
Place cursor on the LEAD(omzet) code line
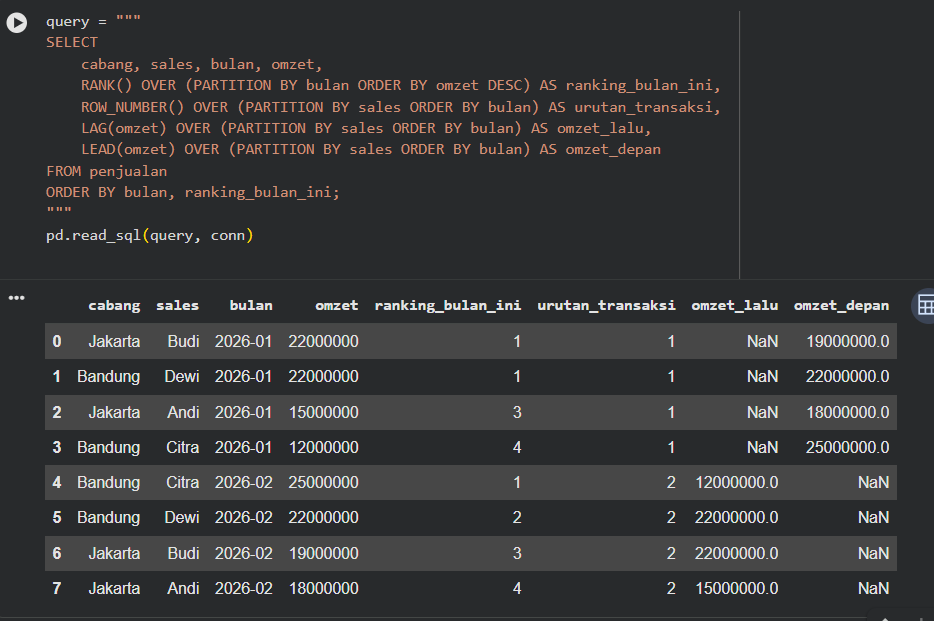(371, 149)
